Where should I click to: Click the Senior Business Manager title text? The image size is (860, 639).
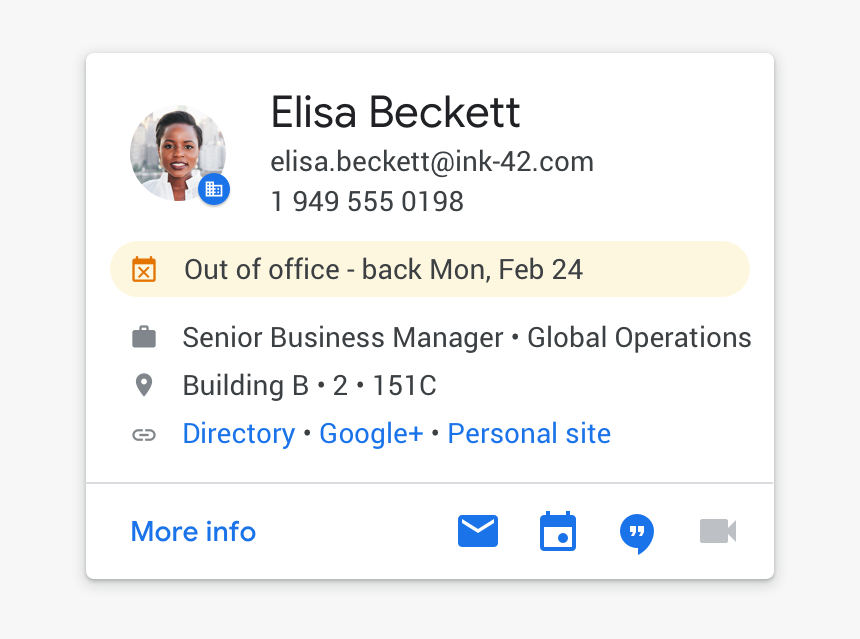click(x=342, y=338)
